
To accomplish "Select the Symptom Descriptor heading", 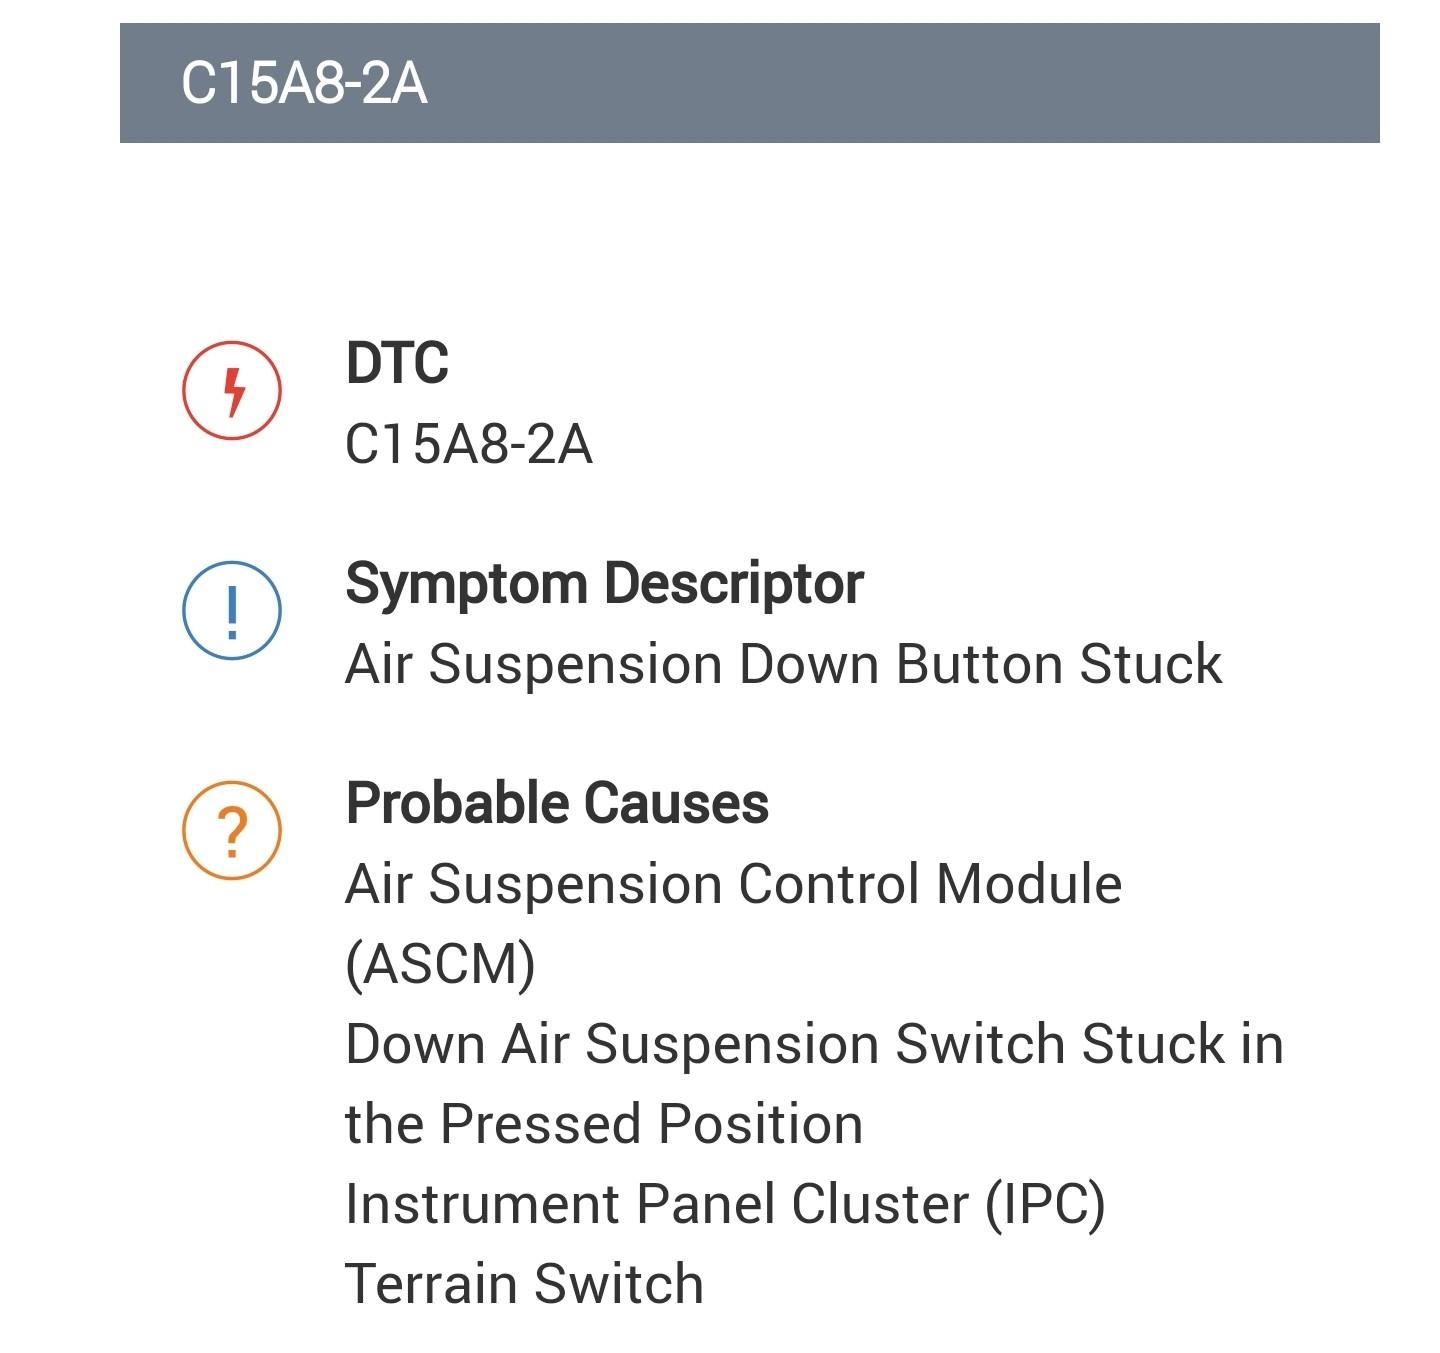I will (604, 584).
